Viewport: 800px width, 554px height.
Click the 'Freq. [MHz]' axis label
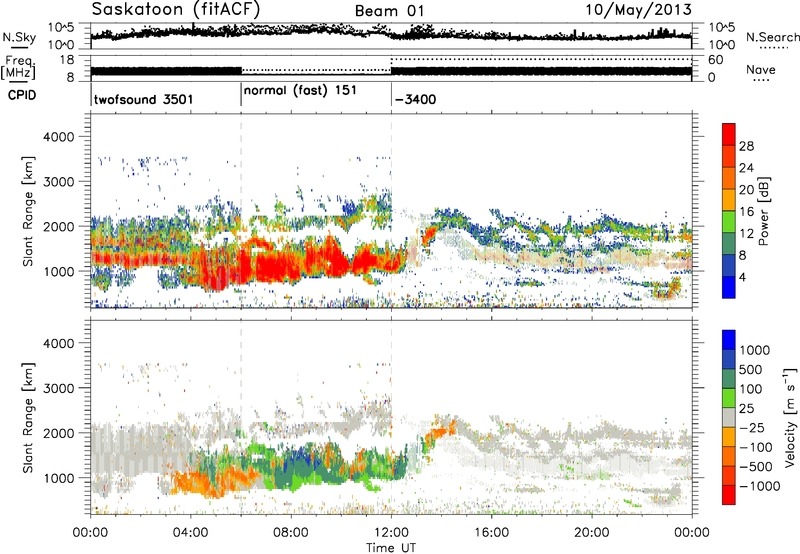pyautogui.click(x=18, y=68)
